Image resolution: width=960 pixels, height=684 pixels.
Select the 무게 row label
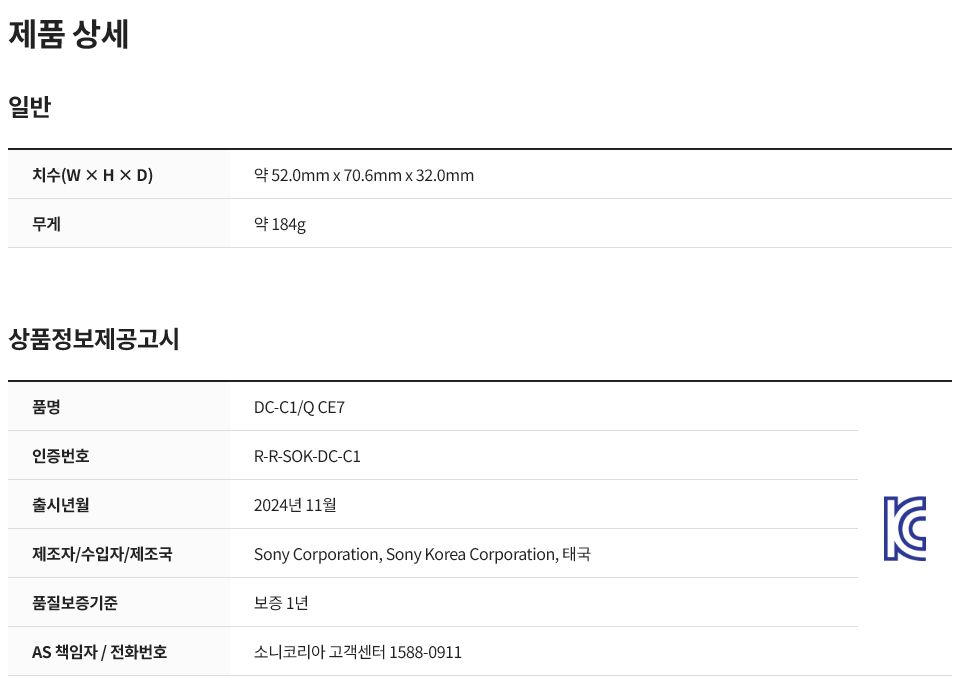tap(47, 224)
